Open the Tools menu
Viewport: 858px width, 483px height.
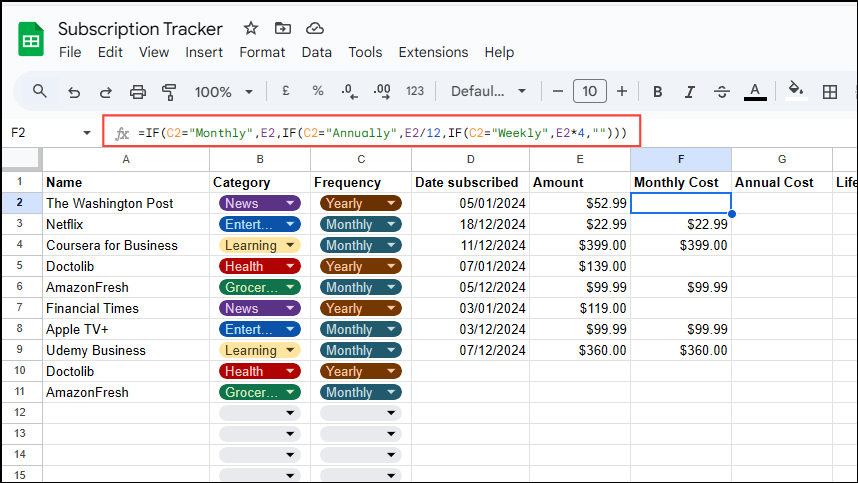pos(365,52)
